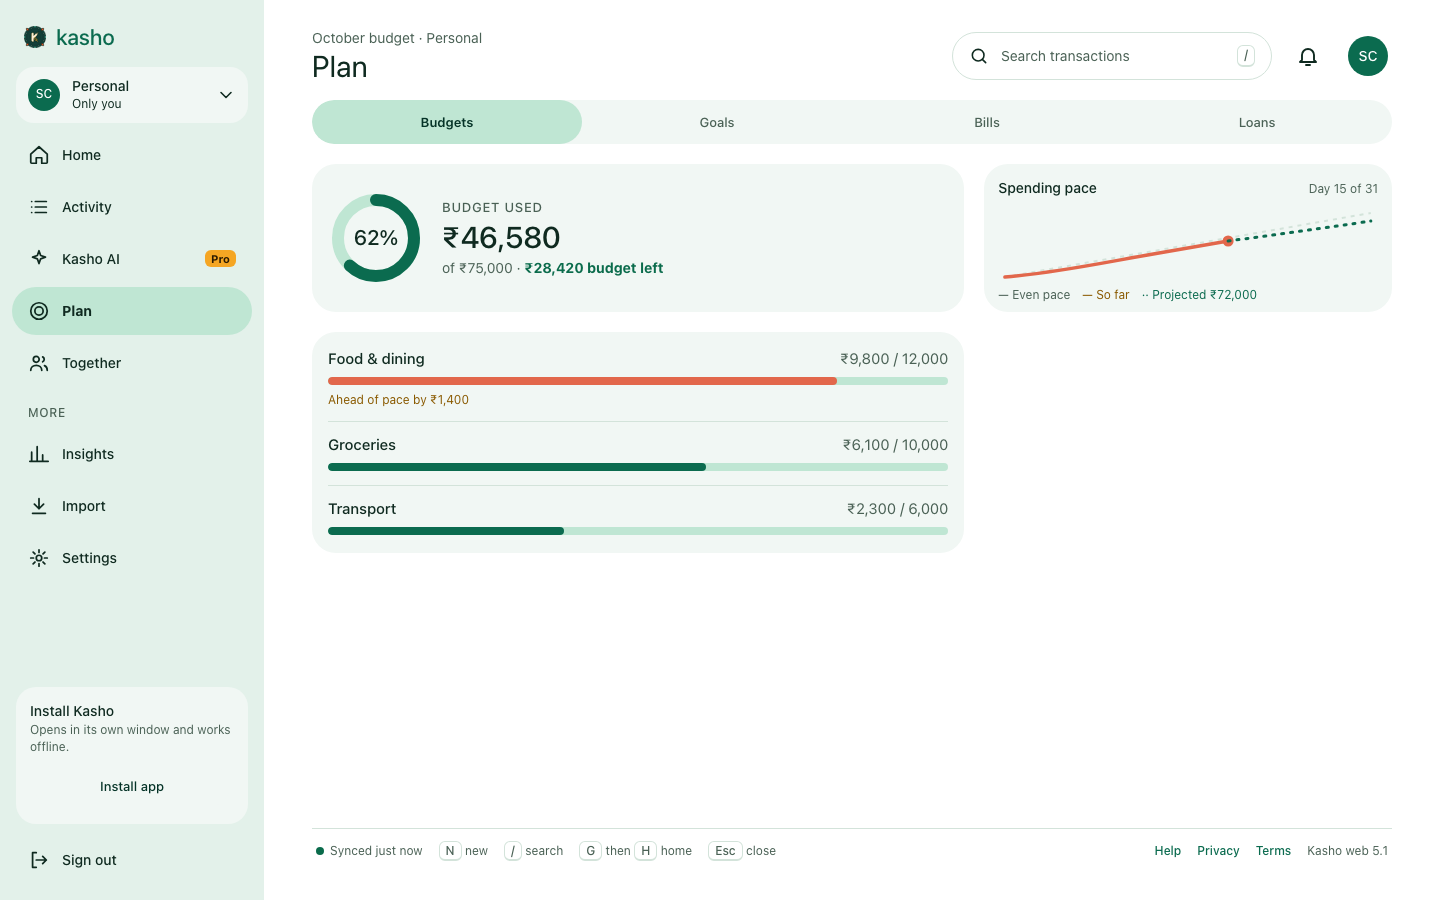Open the Terms link in footer
This screenshot has width=1440, height=900.
(1273, 851)
